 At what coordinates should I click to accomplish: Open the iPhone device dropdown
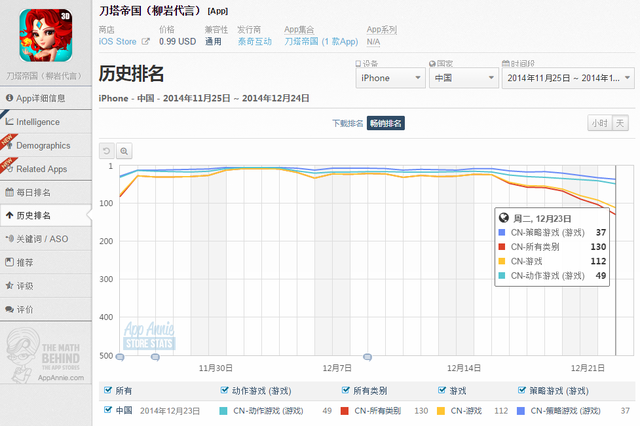[391, 78]
